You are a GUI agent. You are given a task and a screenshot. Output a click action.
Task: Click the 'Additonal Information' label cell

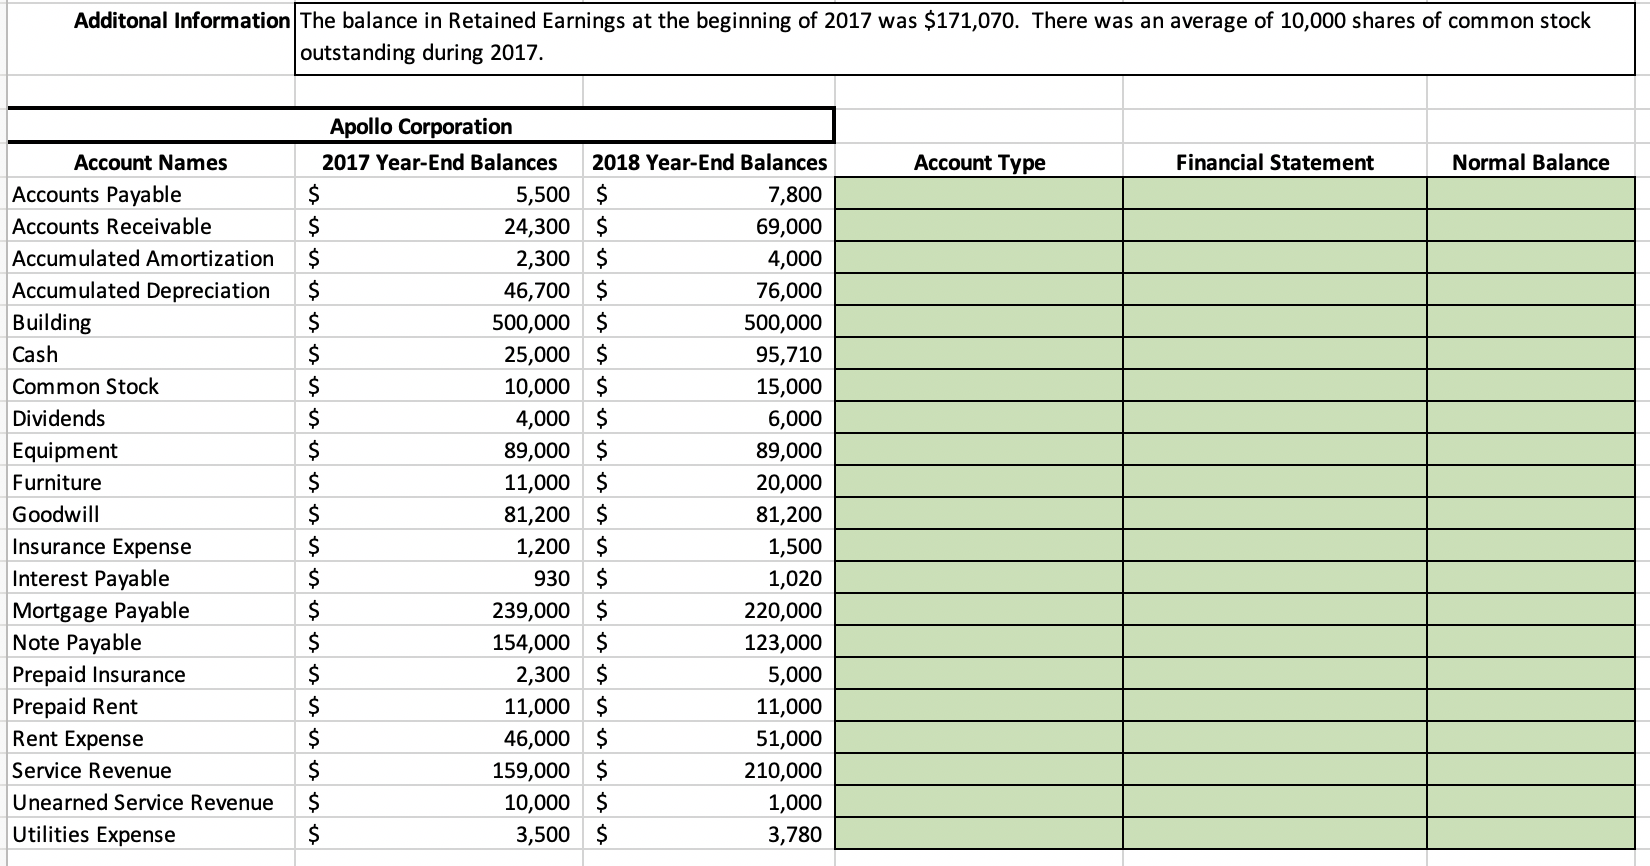[x=182, y=21]
